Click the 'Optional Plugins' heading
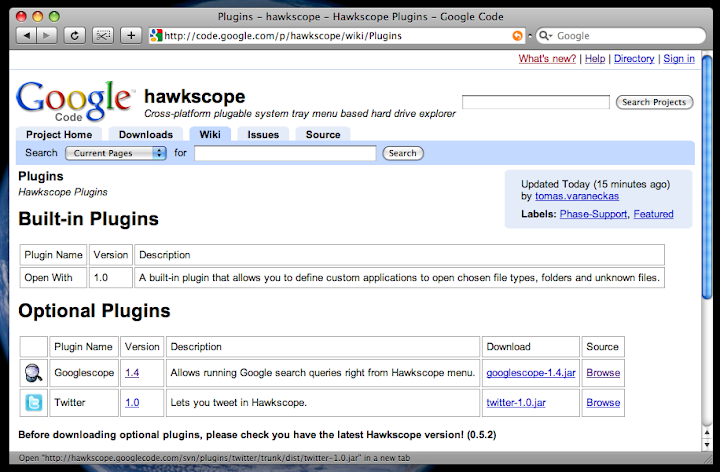The width and height of the screenshot is (720, 472). 94,311
